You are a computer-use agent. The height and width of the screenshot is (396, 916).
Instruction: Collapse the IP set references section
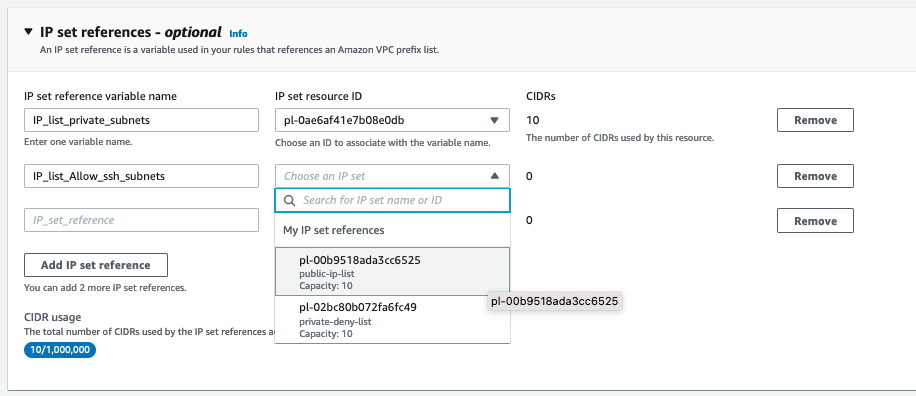click(29, 32)
